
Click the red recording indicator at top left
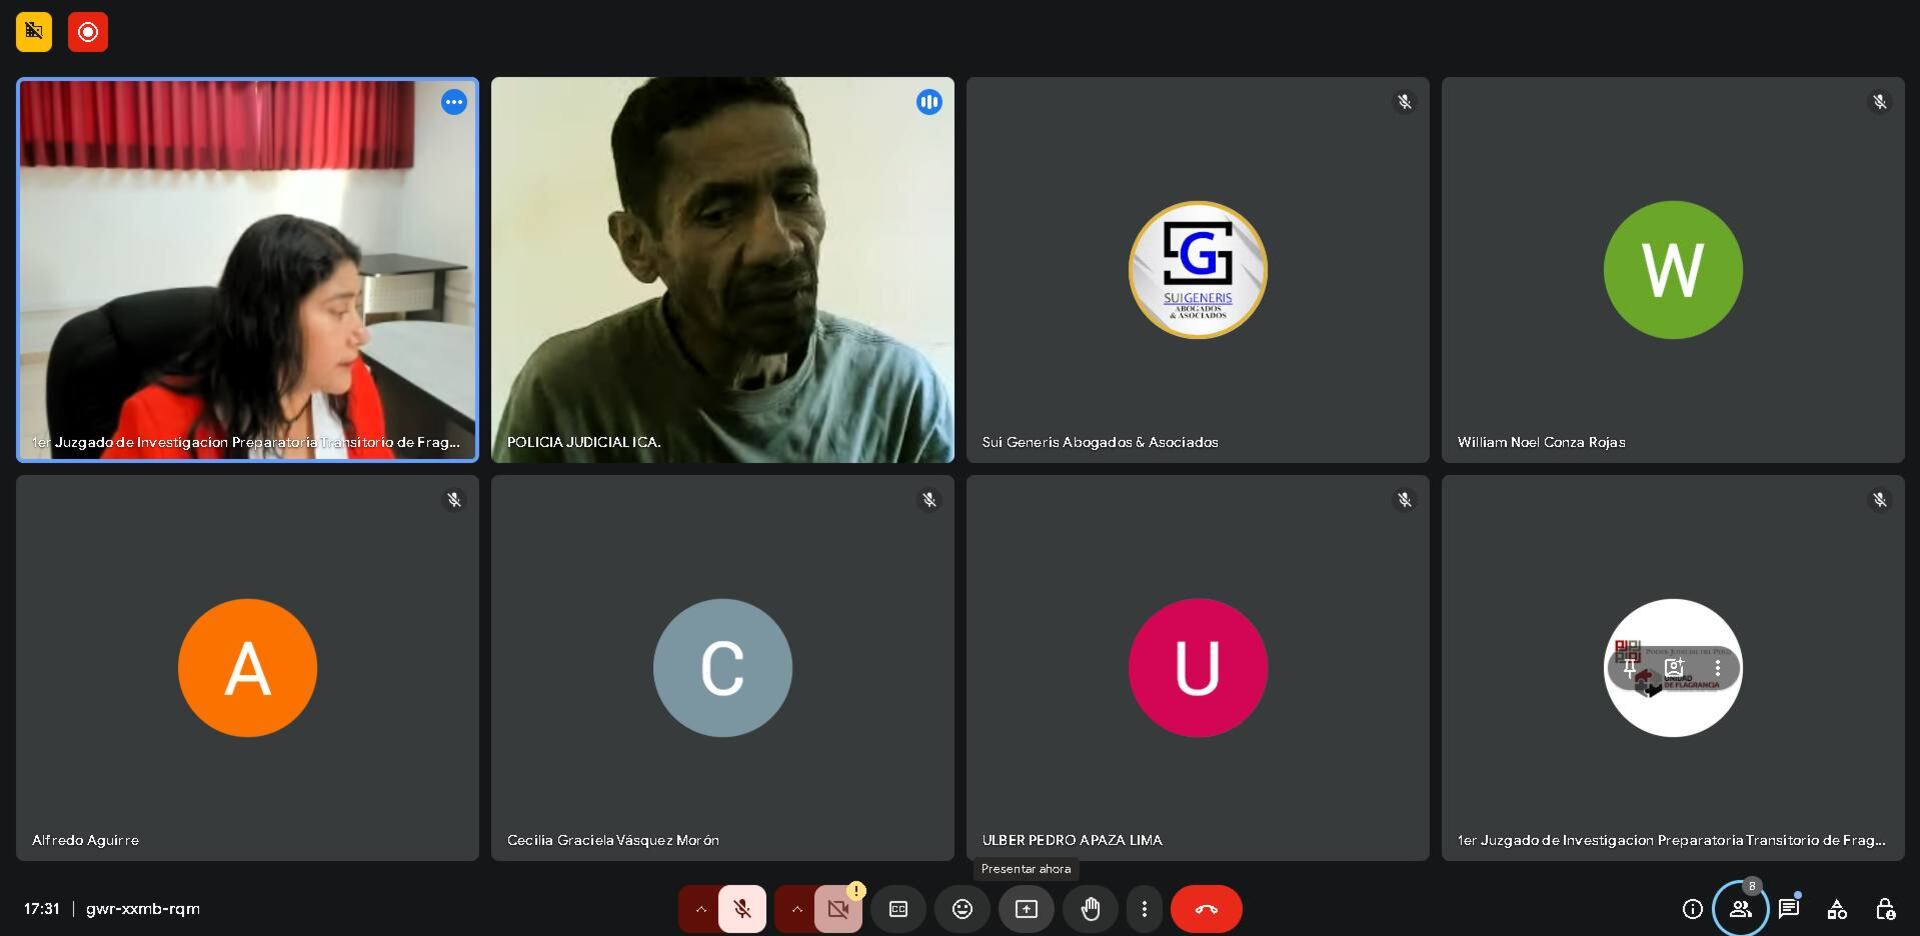88,32
